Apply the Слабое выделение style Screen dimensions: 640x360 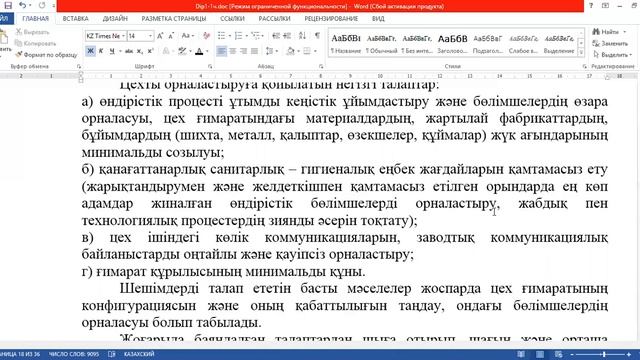(523, 43)
